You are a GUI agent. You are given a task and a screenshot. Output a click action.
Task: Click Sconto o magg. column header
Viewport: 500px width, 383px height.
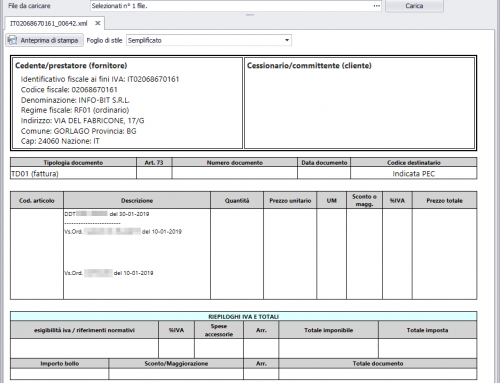364,200
